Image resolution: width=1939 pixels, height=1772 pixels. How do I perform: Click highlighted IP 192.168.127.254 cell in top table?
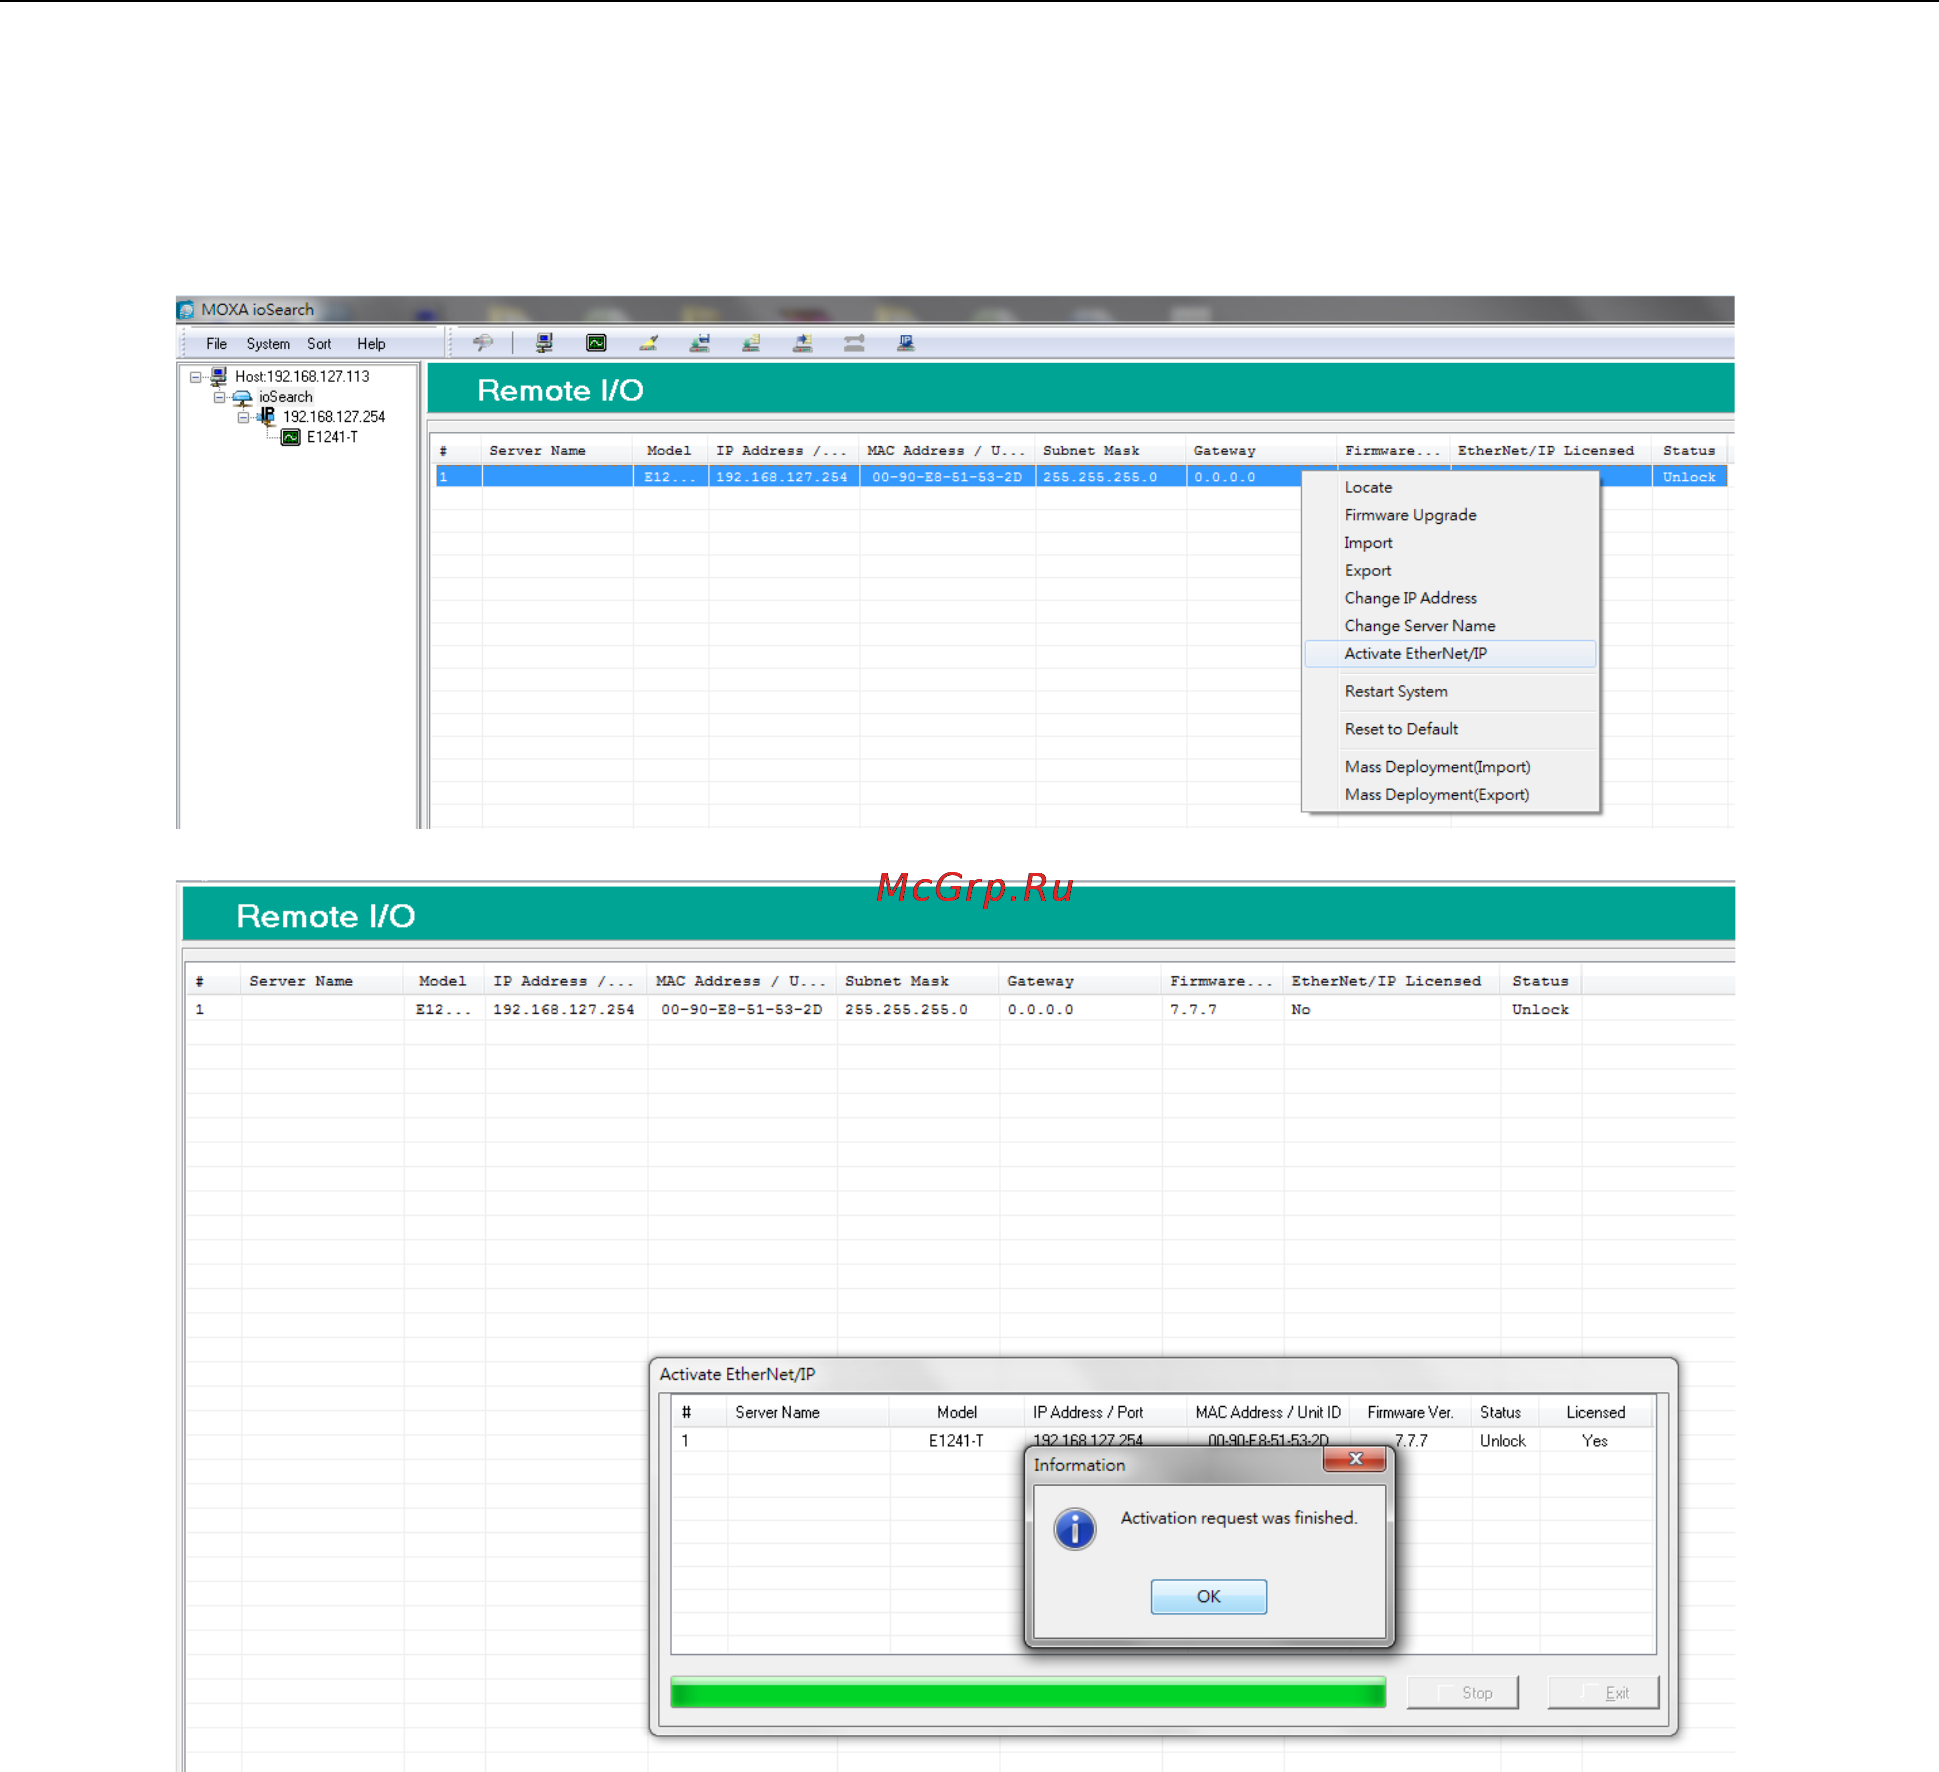tap(782, 477)
